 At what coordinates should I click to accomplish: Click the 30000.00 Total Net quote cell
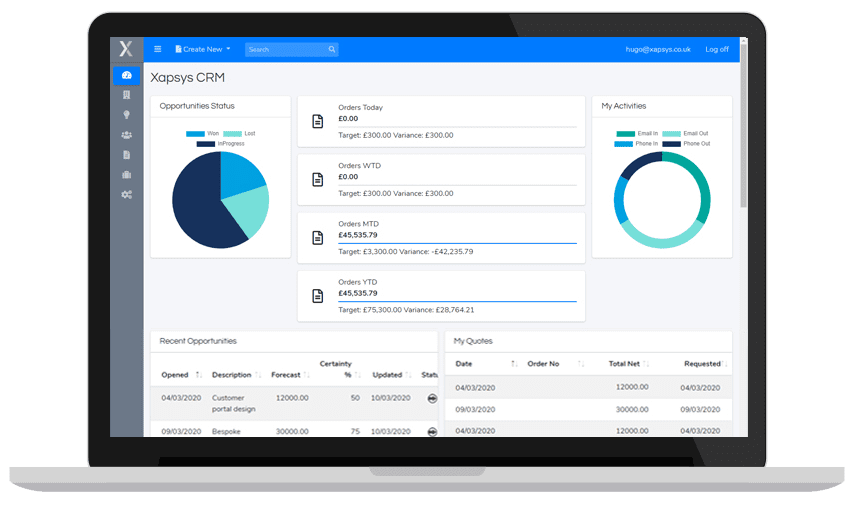[632, 409]
